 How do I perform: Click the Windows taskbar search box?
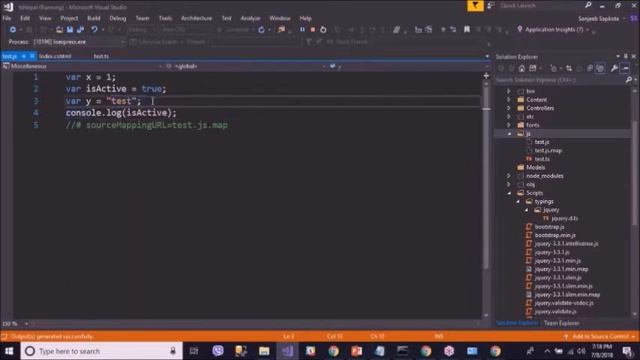102,351
